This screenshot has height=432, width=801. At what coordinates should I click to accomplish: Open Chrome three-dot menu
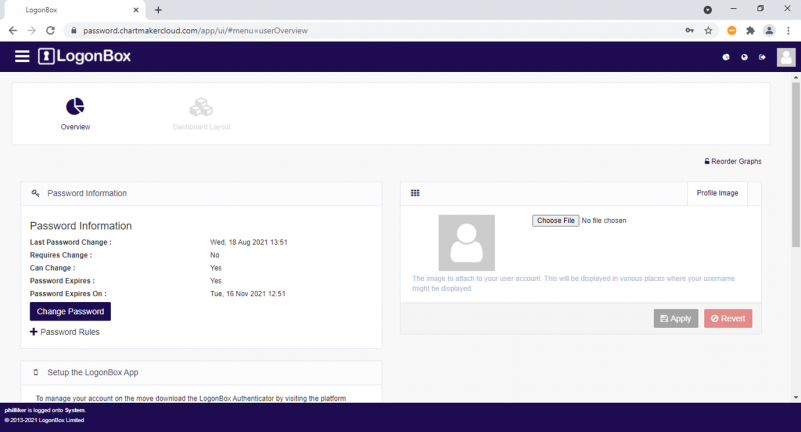coord(788,30)
